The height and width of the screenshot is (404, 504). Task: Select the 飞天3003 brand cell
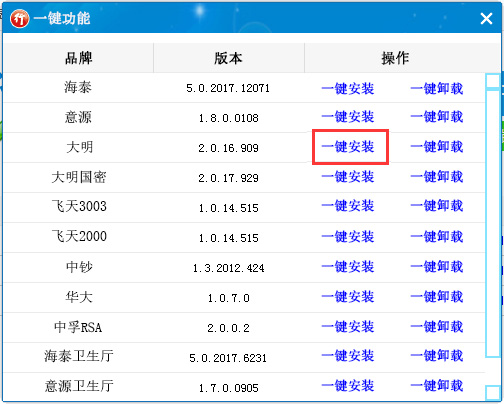(79, 206)
